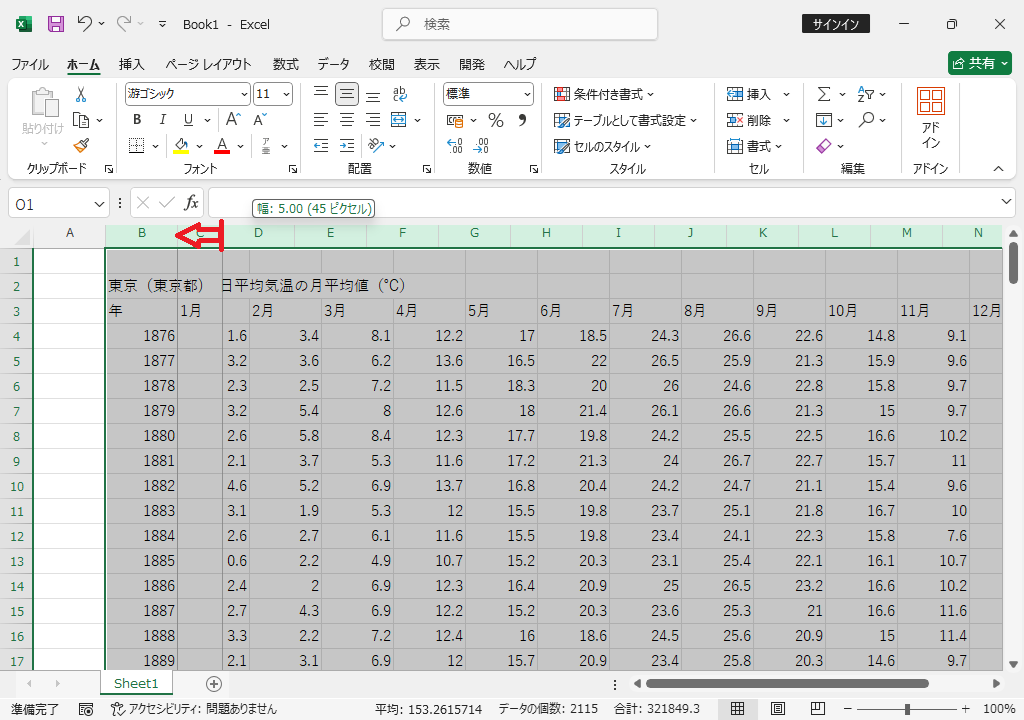Apply percent style
This screenshot has height=720, width=1024.
pyautogui.click(x=496, y=120)
